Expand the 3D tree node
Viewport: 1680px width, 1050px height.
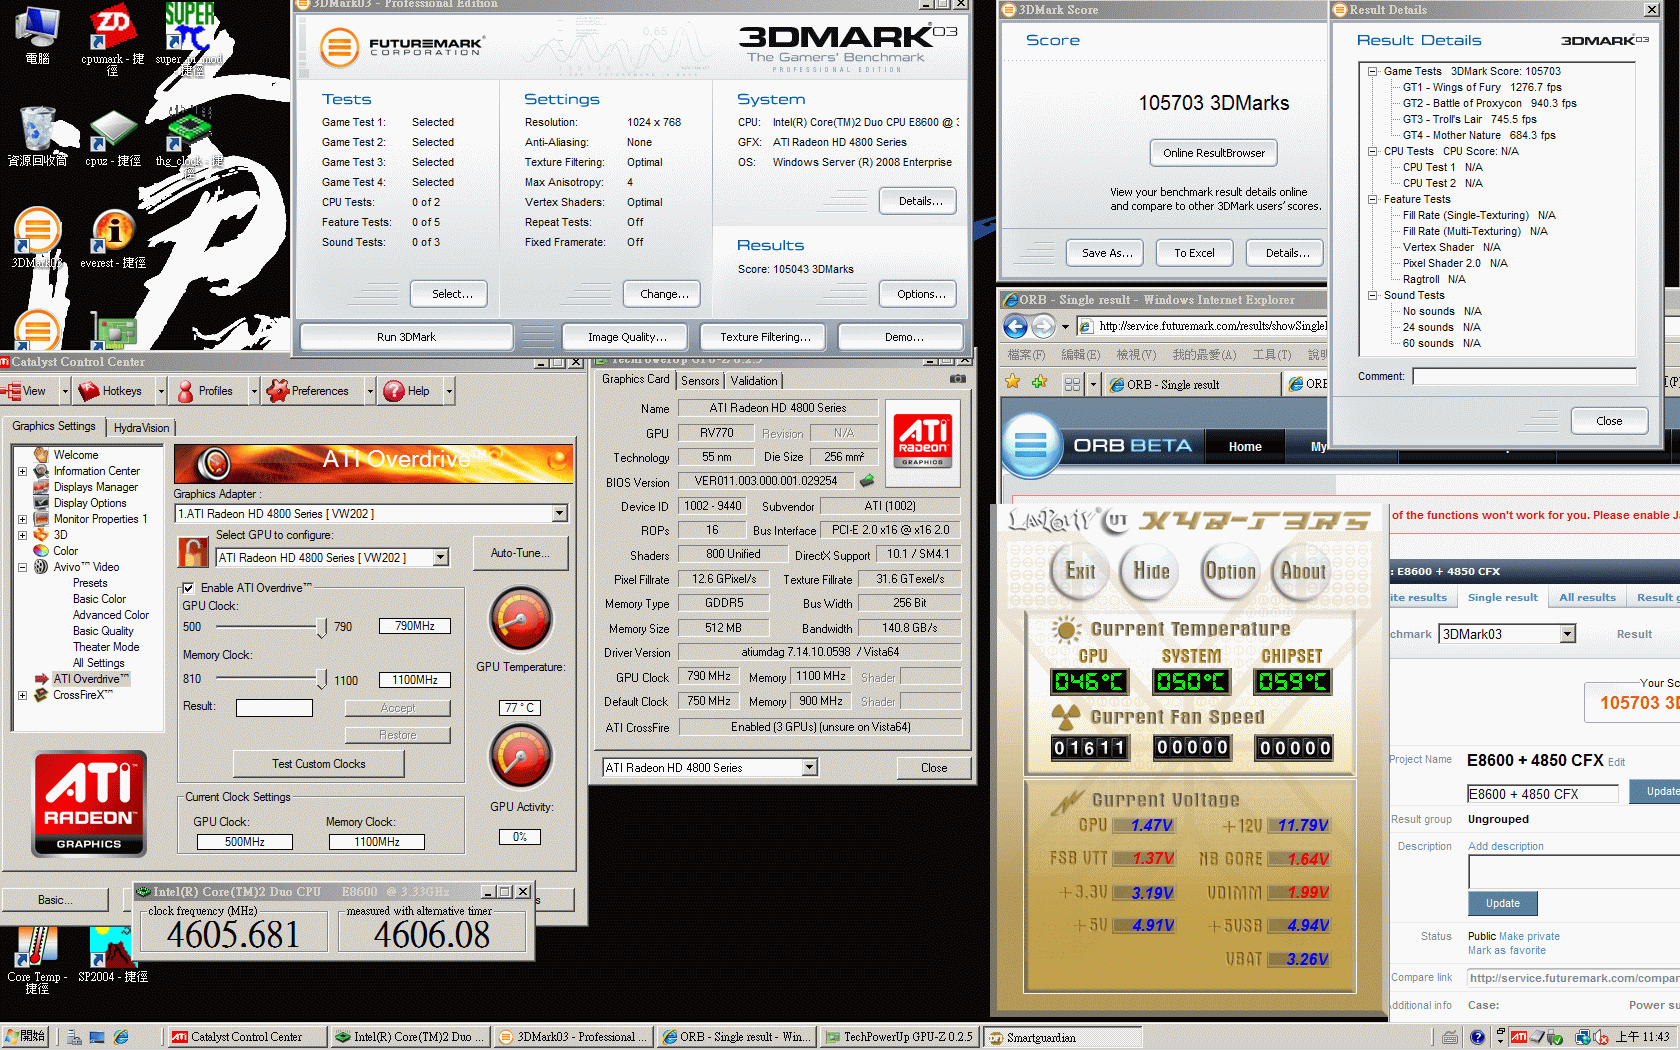click(22, 535)
